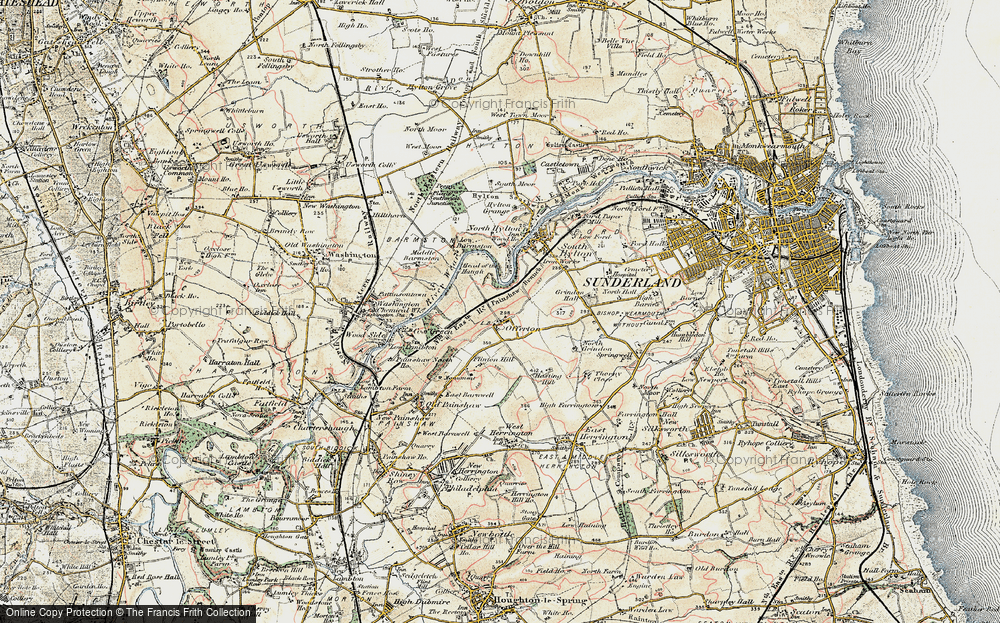Select the West Herrington label
Screen dimensions: 1000x623
point(510,429)
